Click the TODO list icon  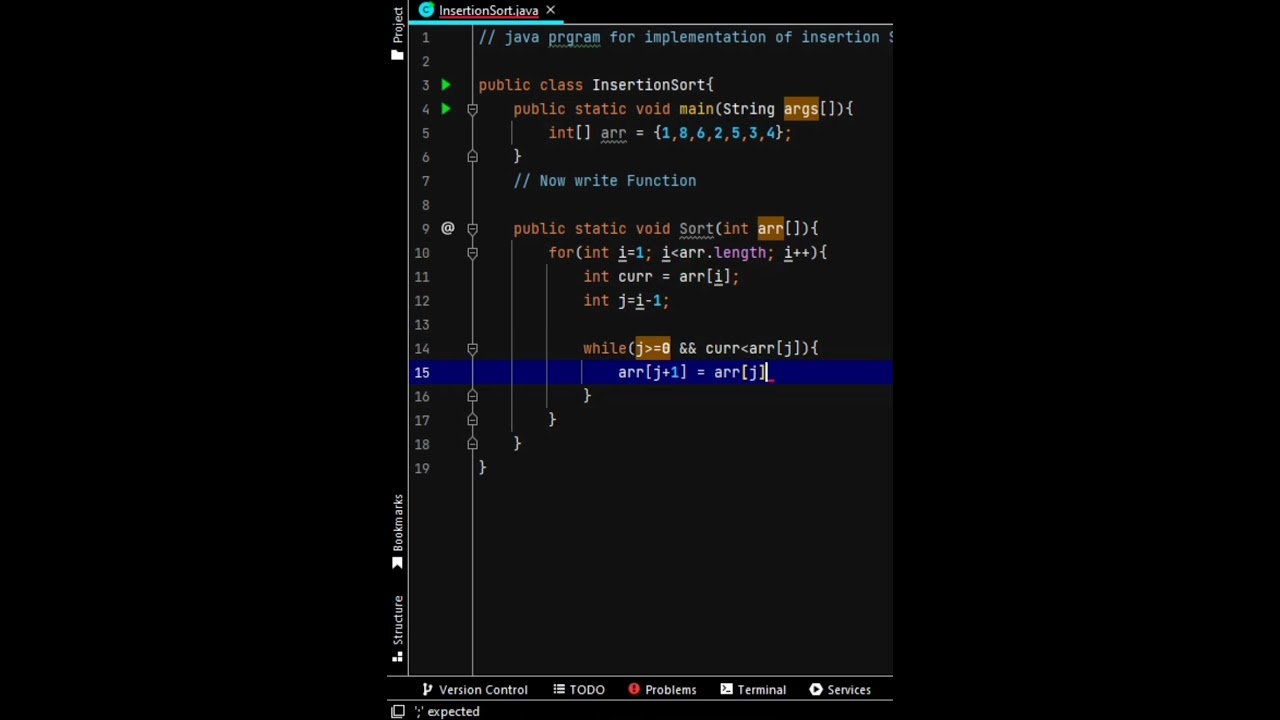(559, 689)
